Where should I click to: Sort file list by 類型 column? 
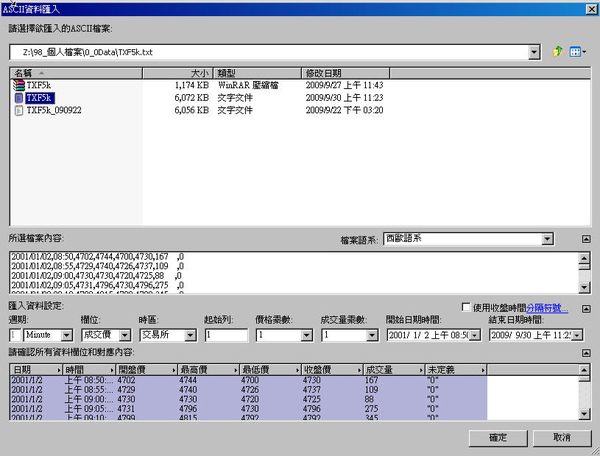(x=257, y=73)
